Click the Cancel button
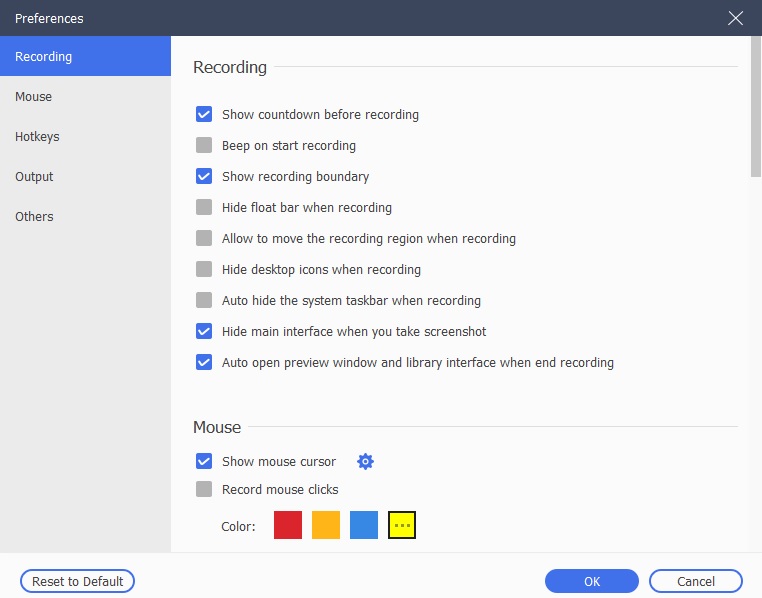 (x=695, y=581)
